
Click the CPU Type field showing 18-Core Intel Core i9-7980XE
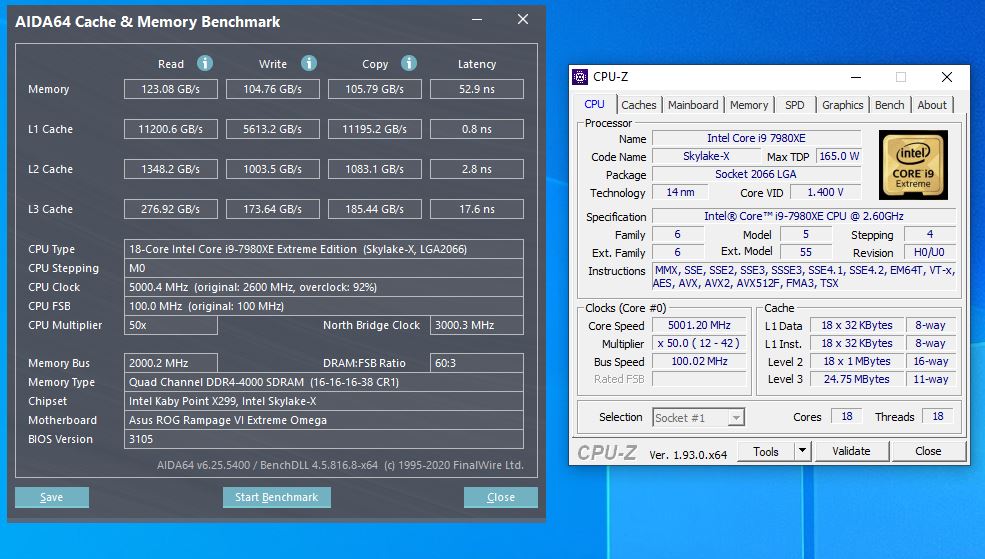(324, 249)
